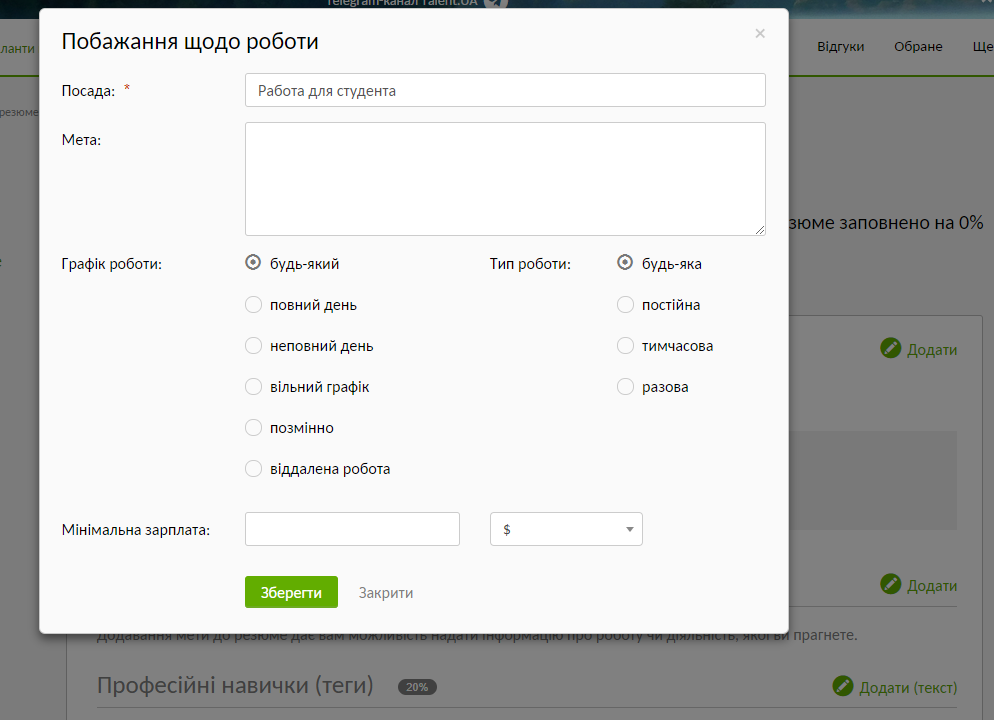Click the 20% badge near Професійні навички
The width and height of the screenshot is (994, 720).
pos(417,687)
